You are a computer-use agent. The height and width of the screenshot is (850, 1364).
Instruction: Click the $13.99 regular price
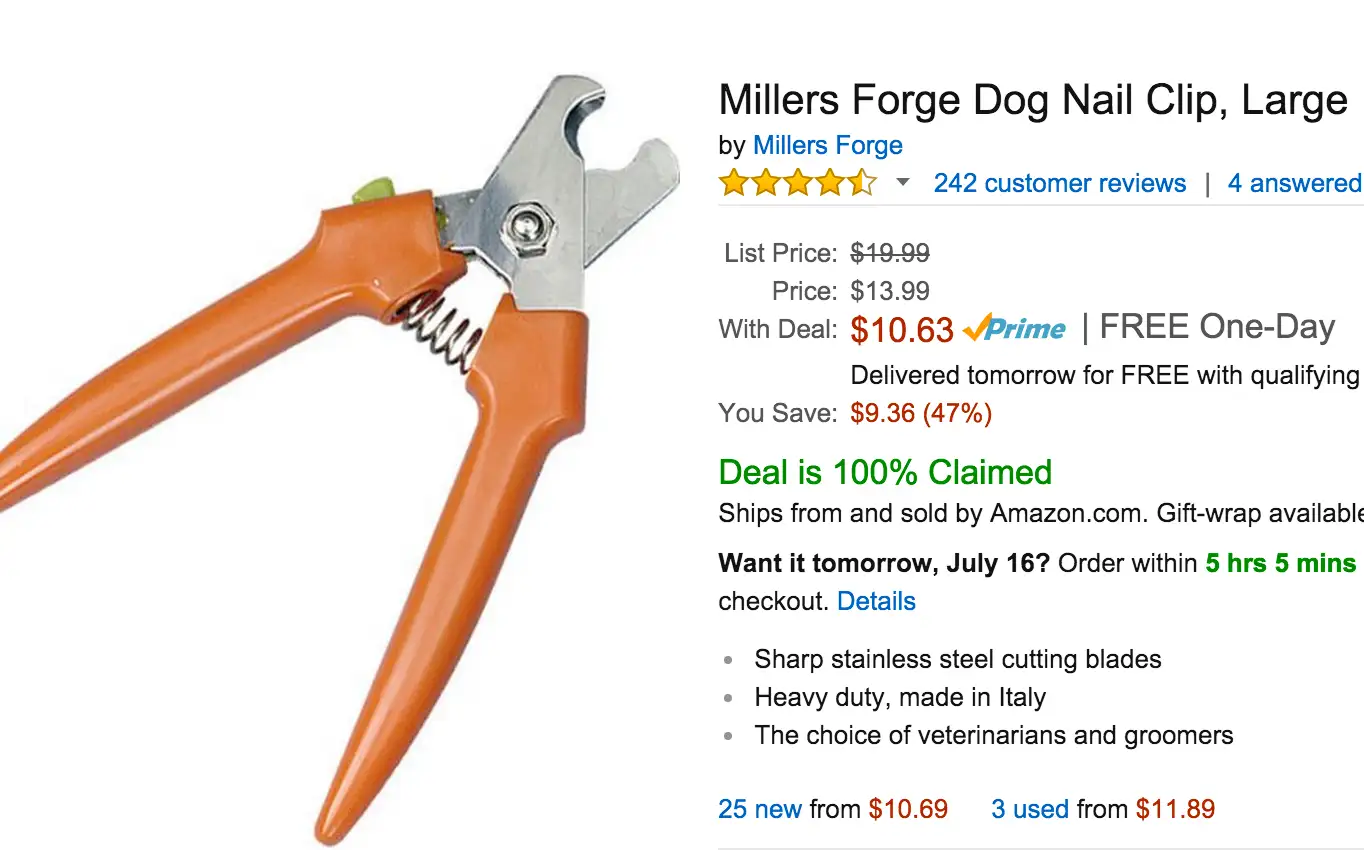(889, 291)
